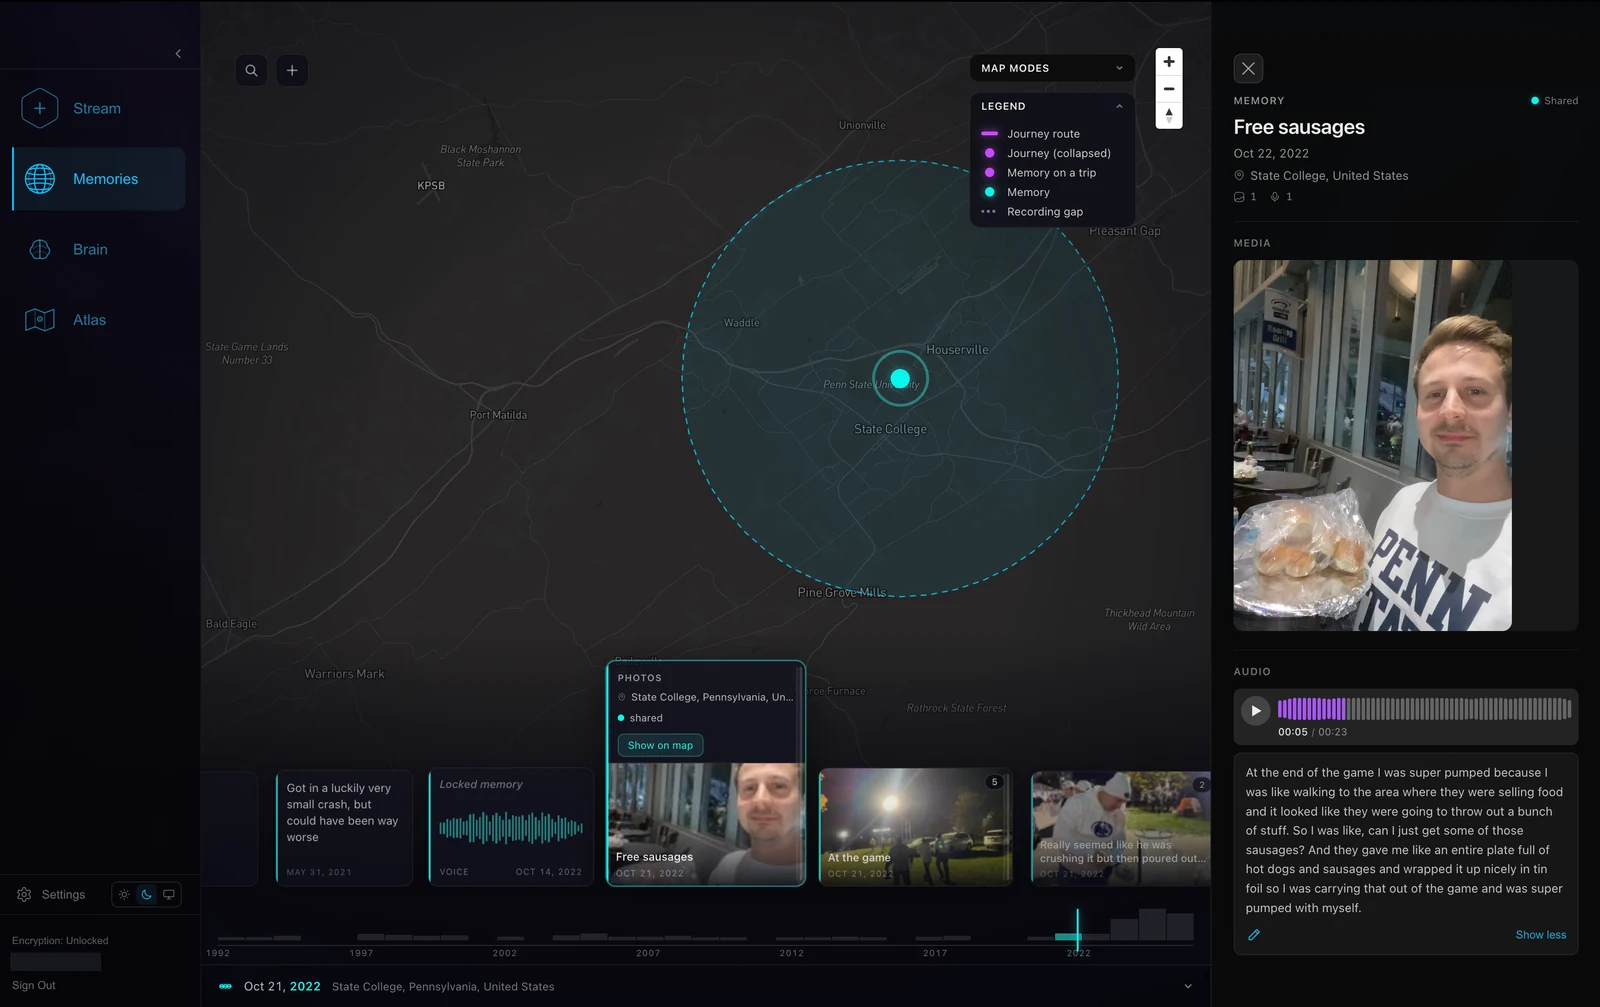Open the Brain section
1600x1007 pixels.
[97, 249]
